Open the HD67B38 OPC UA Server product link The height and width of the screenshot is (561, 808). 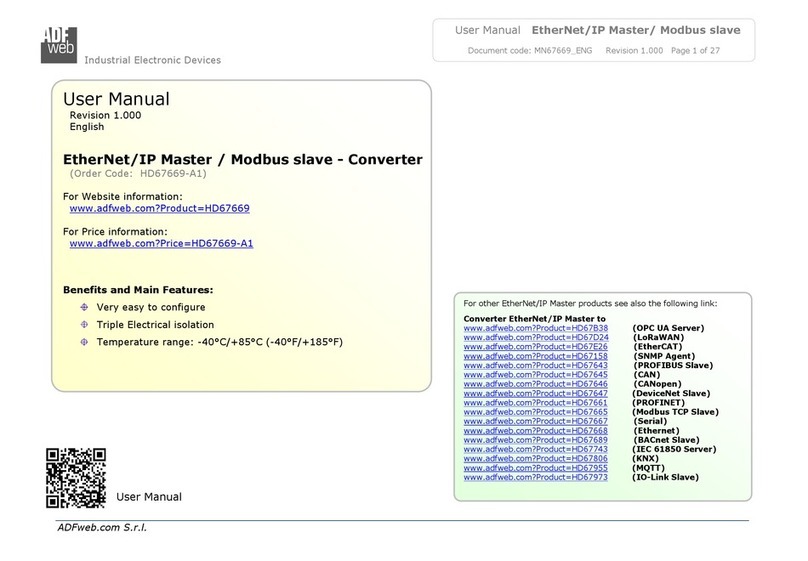tap(535, 328)
